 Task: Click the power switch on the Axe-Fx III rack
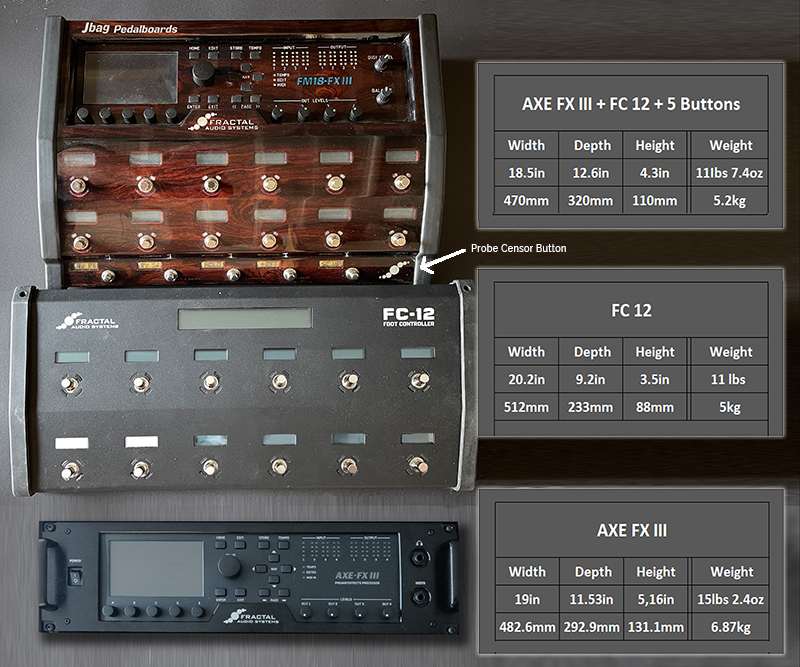click(x=76, y=577)
